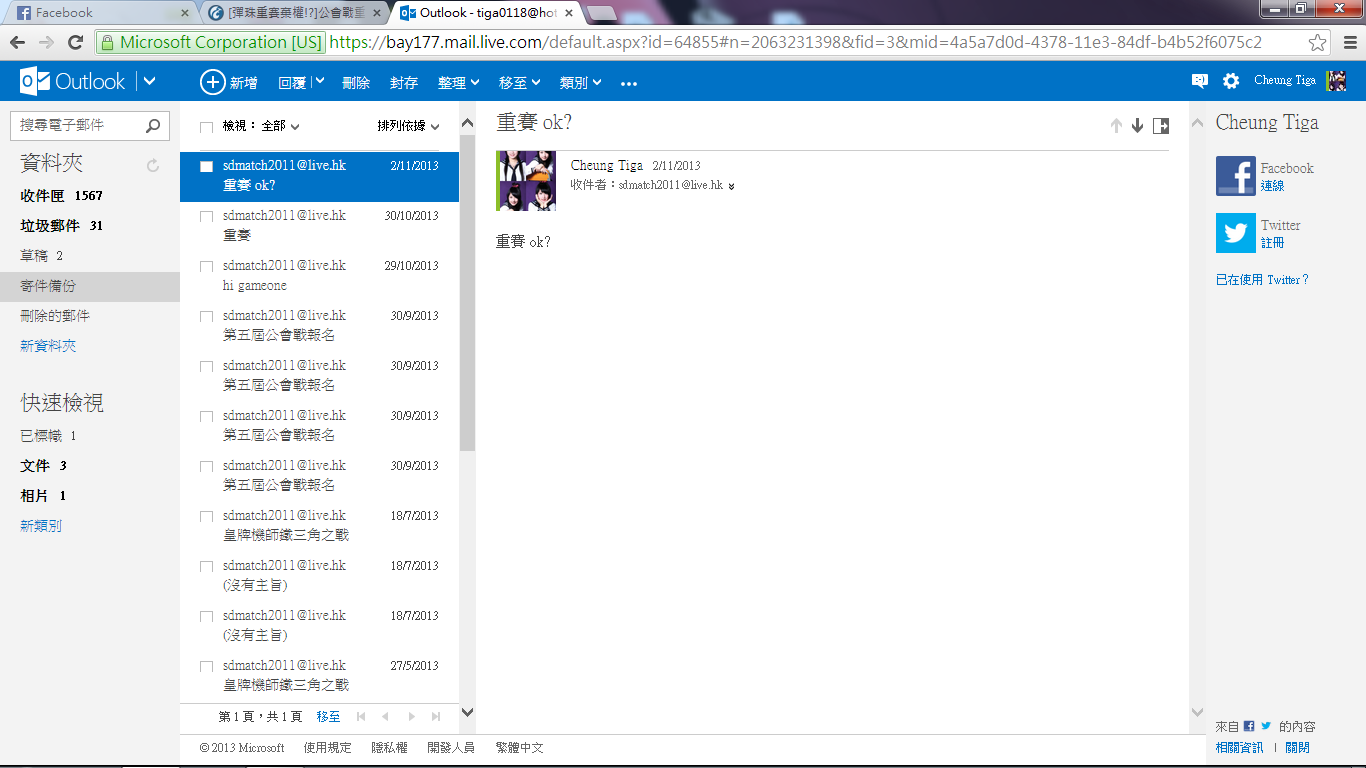Open the 移至 toolbar dropdown
This screenshot has height=768, width=1366.
[520, 83]
